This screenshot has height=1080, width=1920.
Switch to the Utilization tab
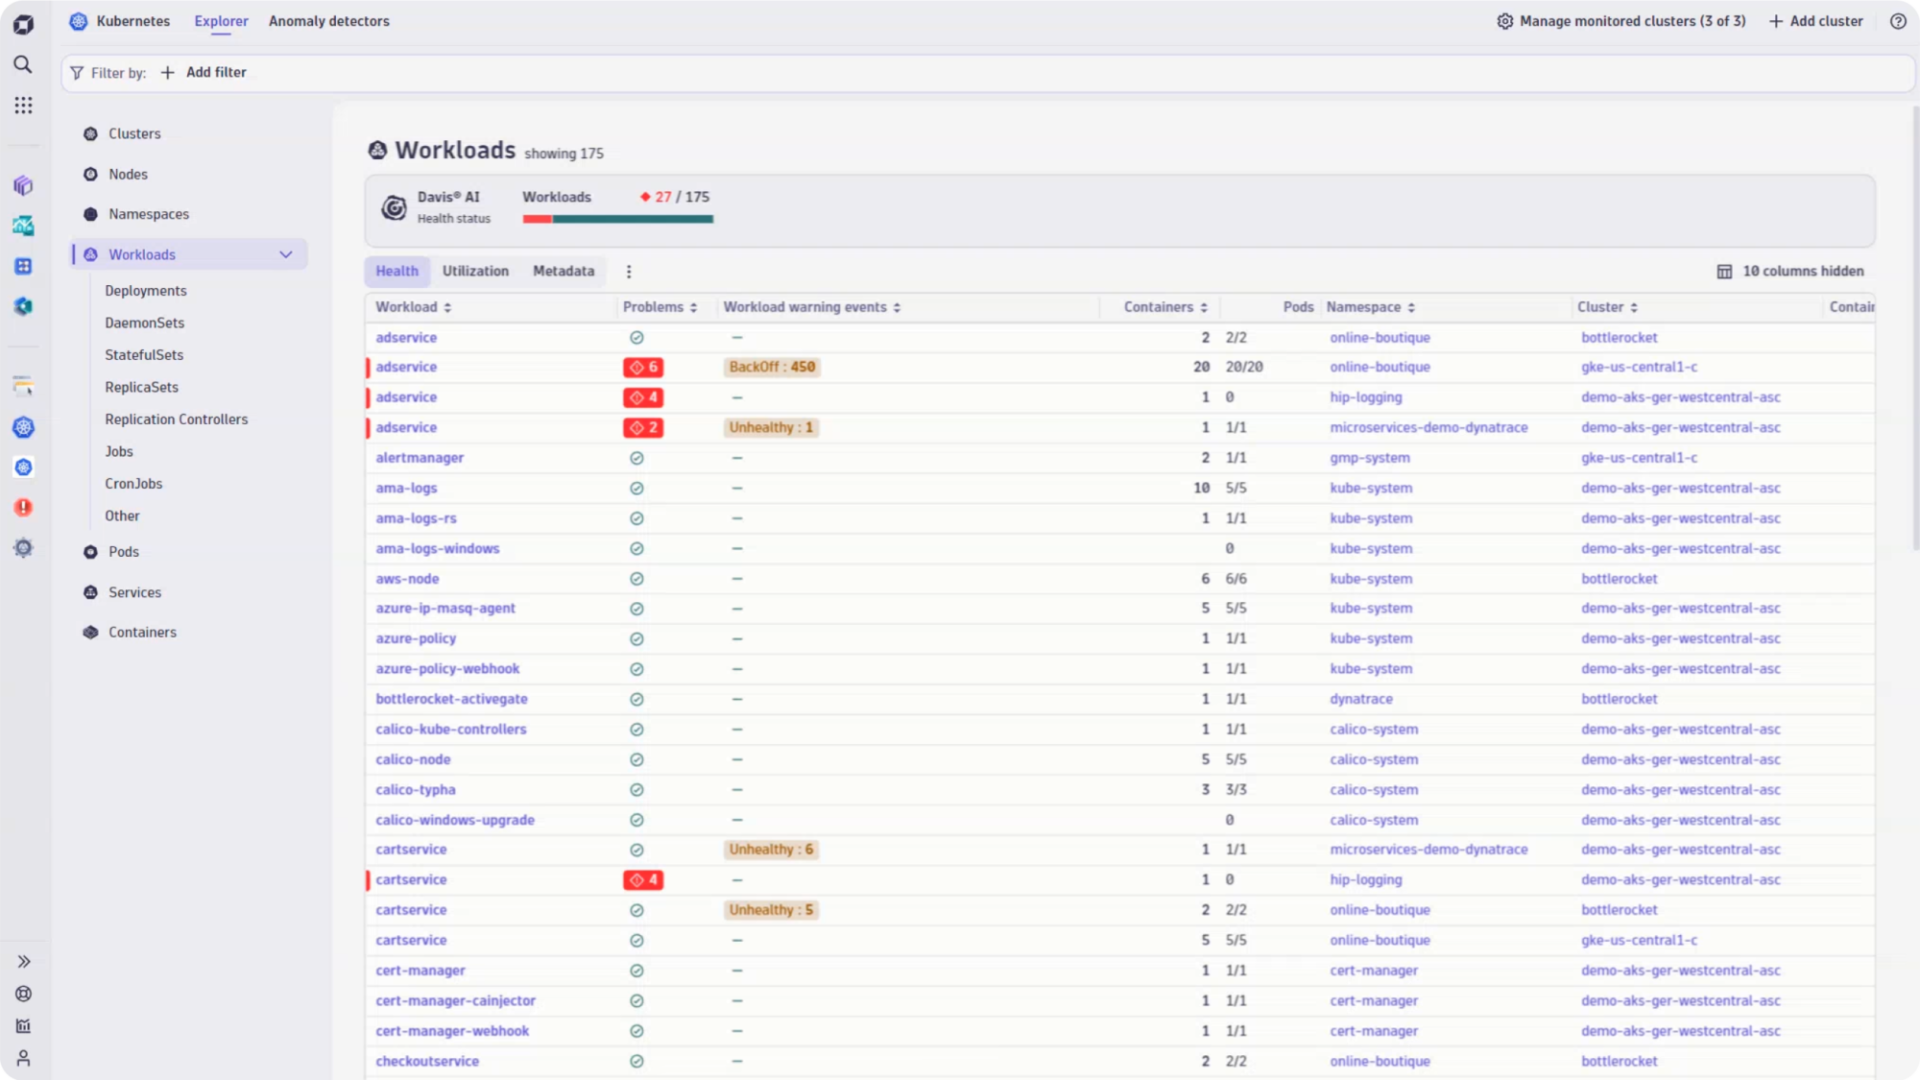(475, 271)
